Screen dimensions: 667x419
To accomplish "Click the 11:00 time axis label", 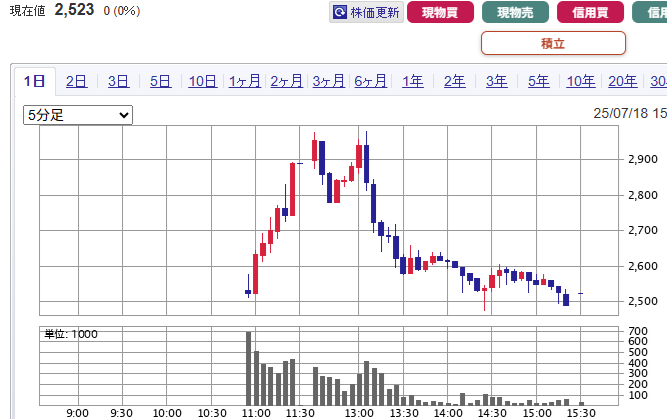I will (x=256, y=413).
